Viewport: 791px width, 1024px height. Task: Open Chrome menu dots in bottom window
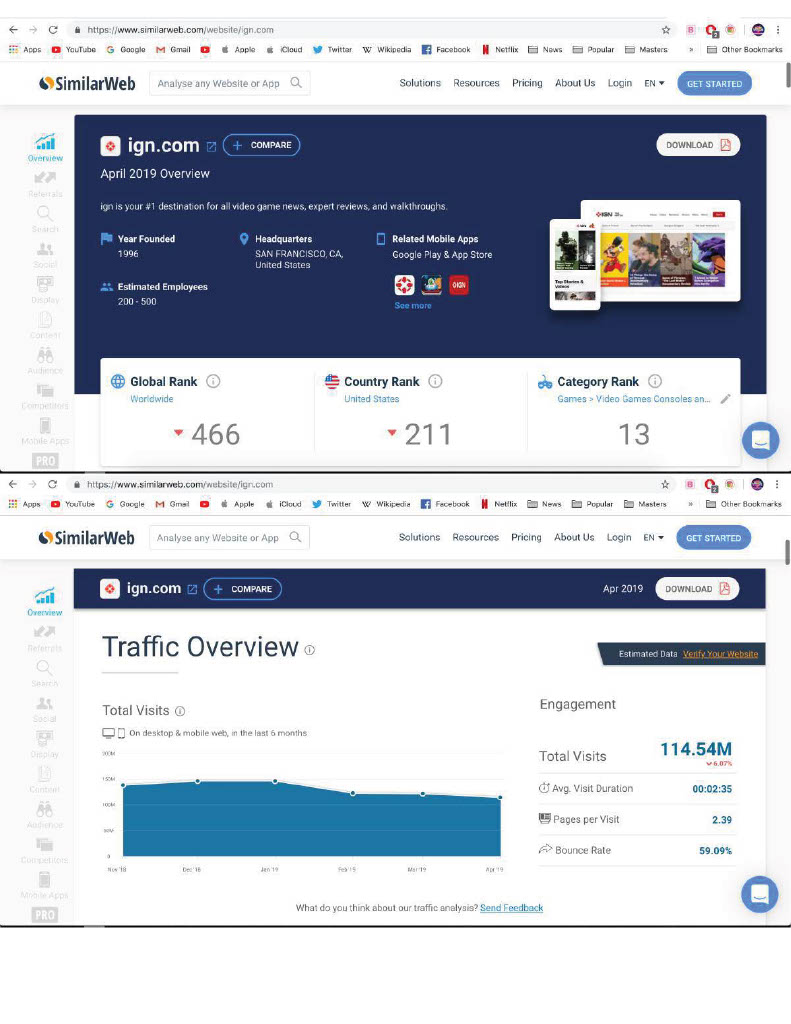[x=777, y=484]
